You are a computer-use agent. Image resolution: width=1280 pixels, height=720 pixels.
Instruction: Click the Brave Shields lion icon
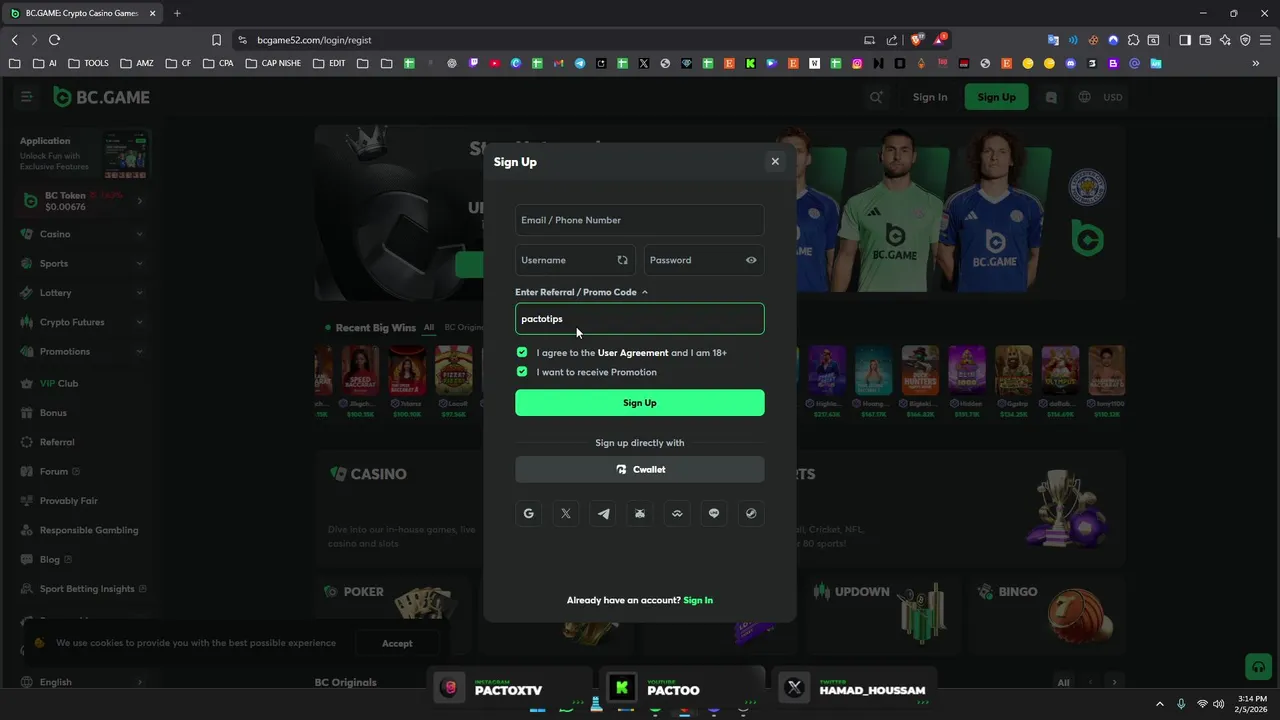(917, 40)
